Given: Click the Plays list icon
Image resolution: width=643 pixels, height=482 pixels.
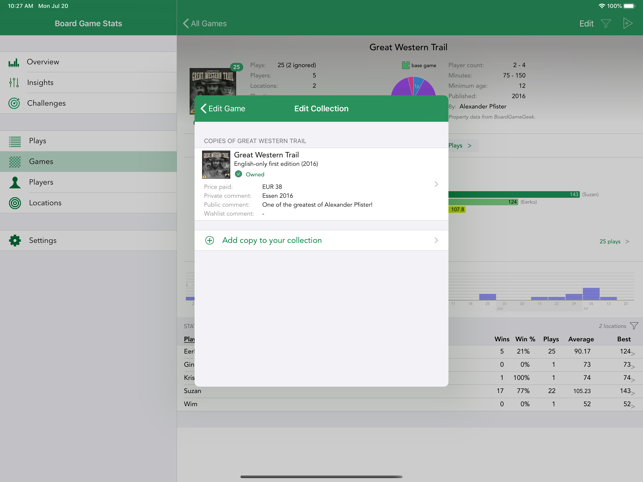Looking at the screenshot, I should pos(15,142).
